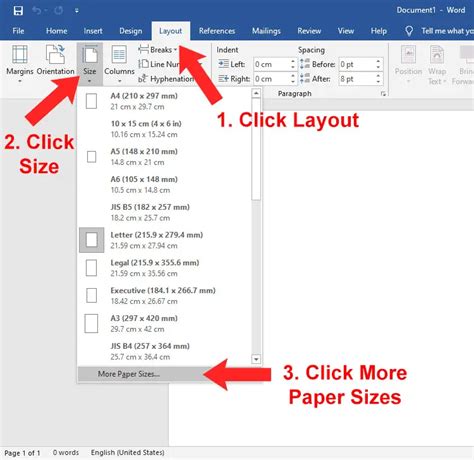This screenshot has height=460, width=474.
Task: Switch to the Home tab
Action: [x=56, y=31]
